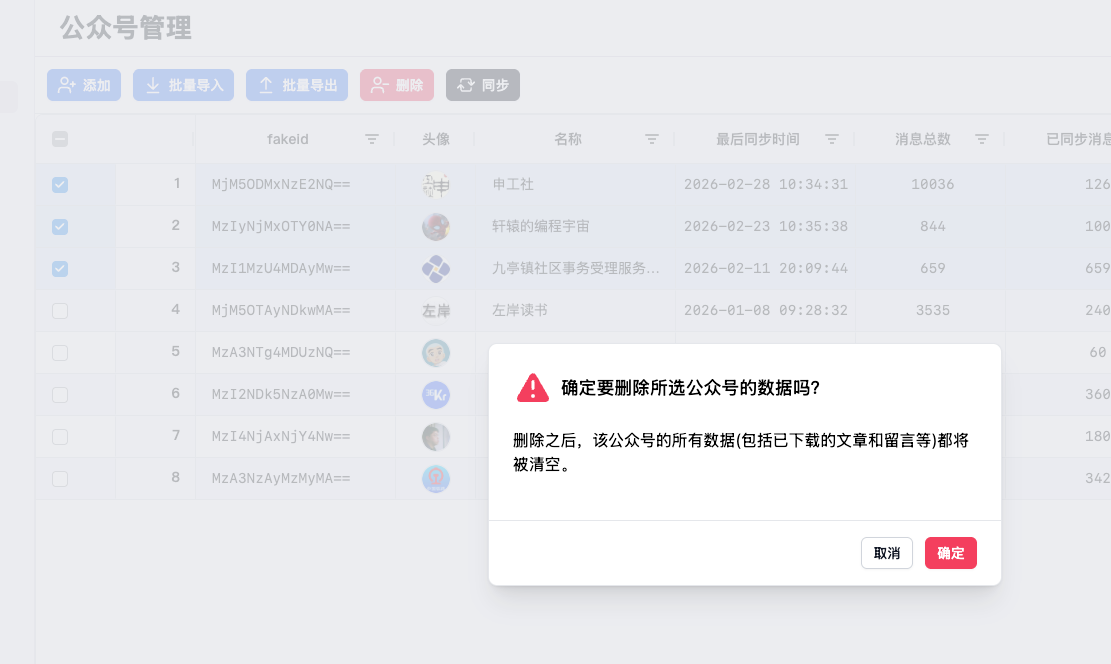Click the 批量导入 import button

pos(184,85)
